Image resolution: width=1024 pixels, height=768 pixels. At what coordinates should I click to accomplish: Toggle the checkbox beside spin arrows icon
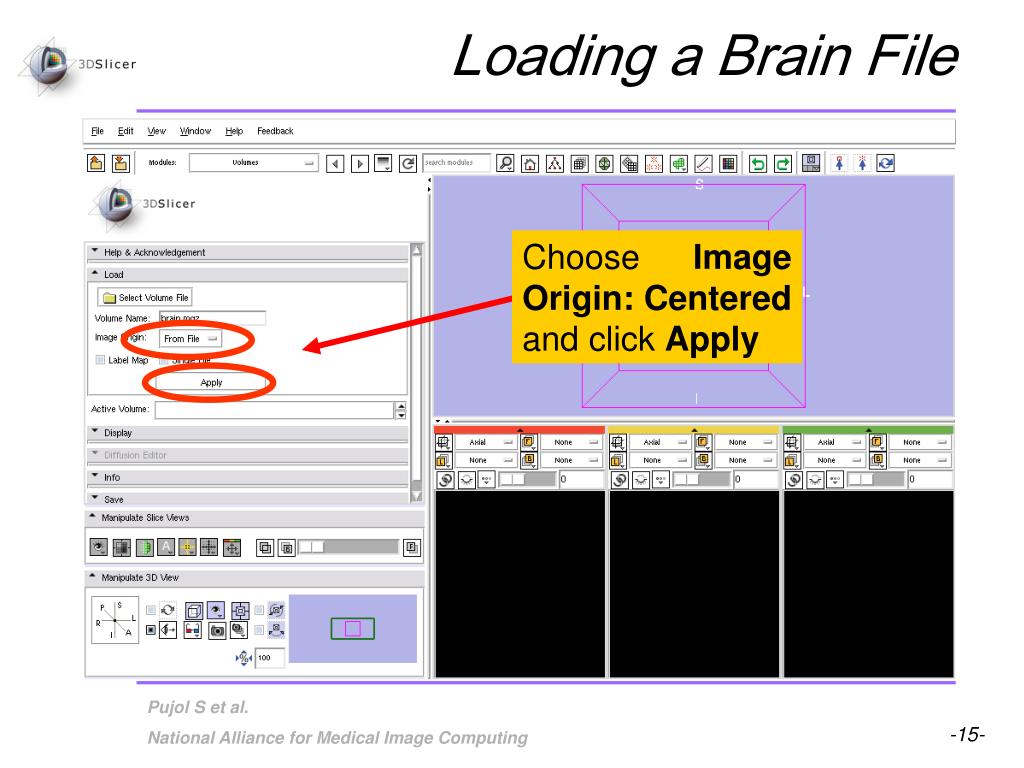(151, 610)
